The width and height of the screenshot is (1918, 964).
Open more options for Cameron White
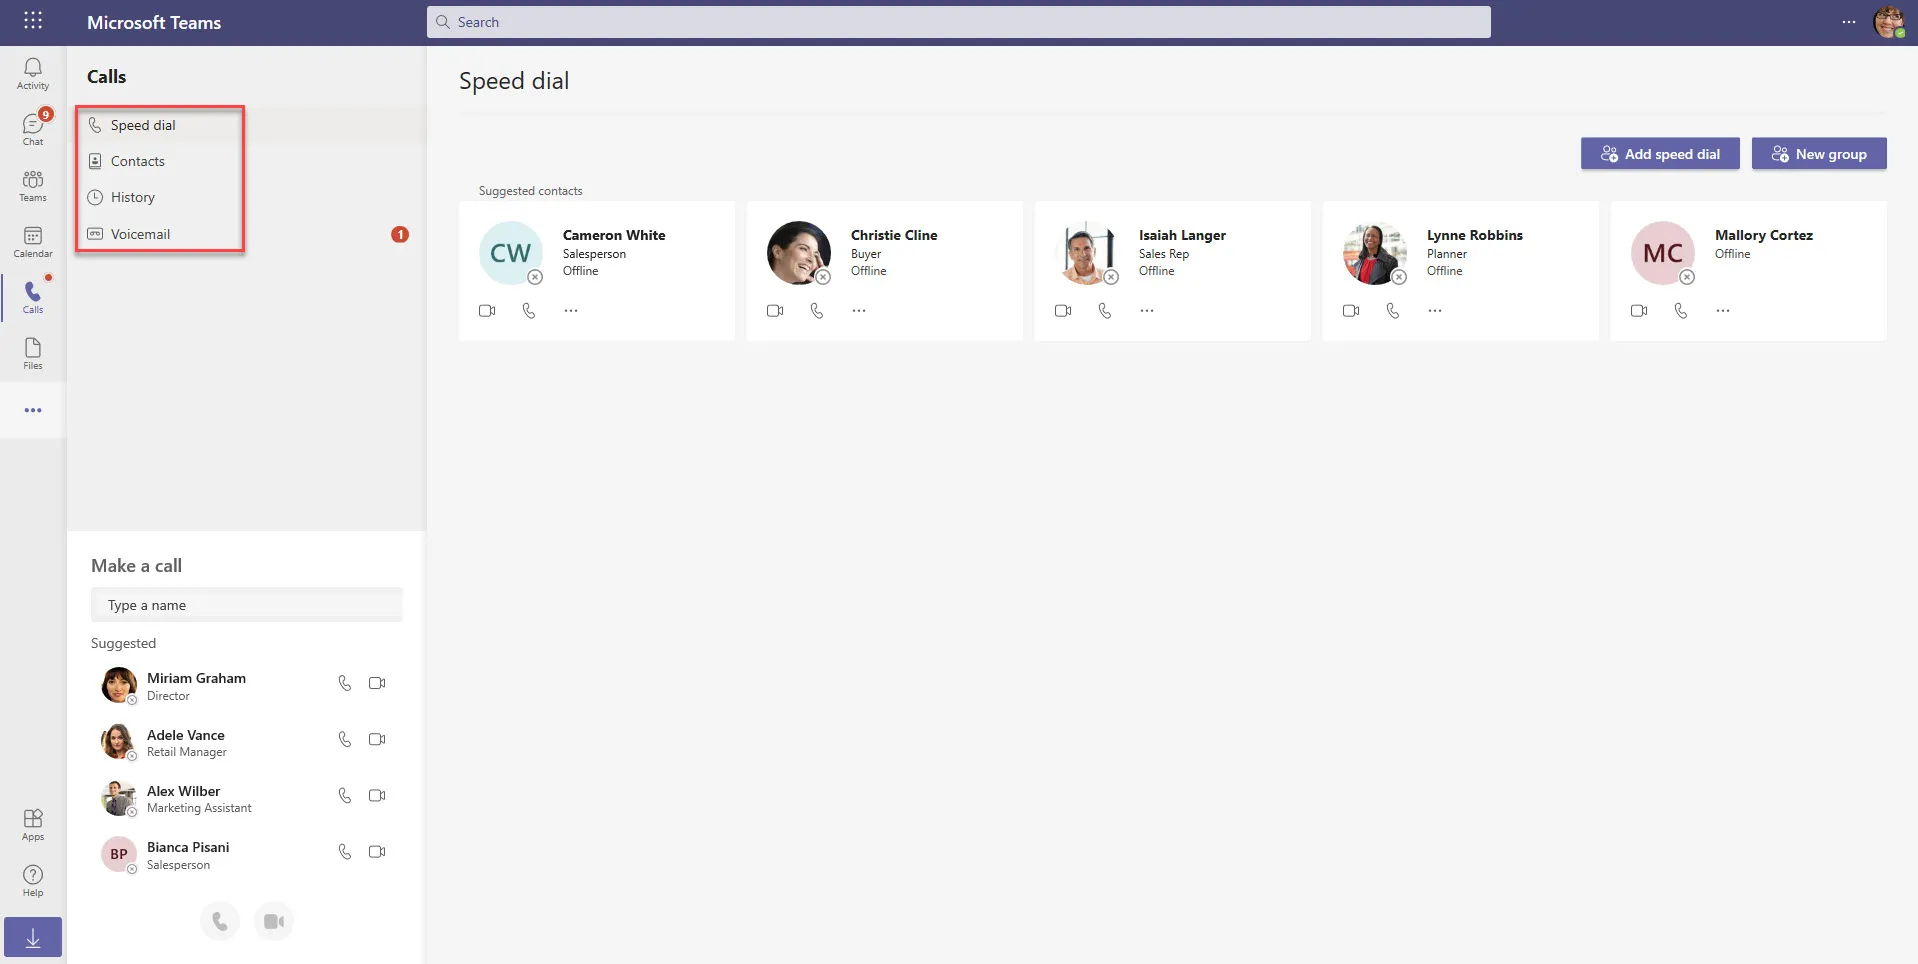pyautogui.click(x=571, y=311)
